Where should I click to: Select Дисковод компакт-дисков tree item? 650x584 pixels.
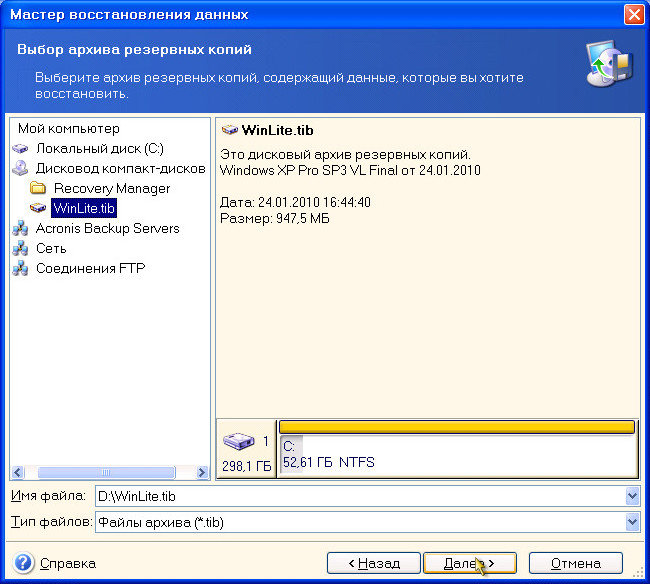coord(120,168)
